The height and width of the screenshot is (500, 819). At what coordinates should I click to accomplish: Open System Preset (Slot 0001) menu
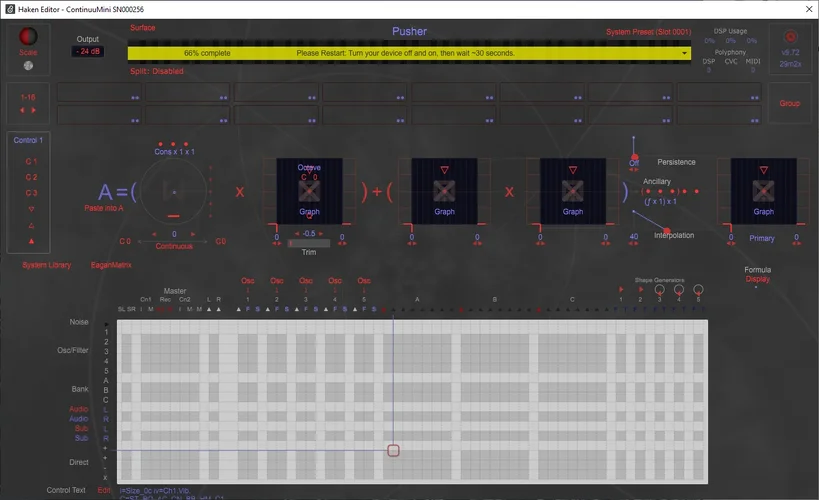648,32
